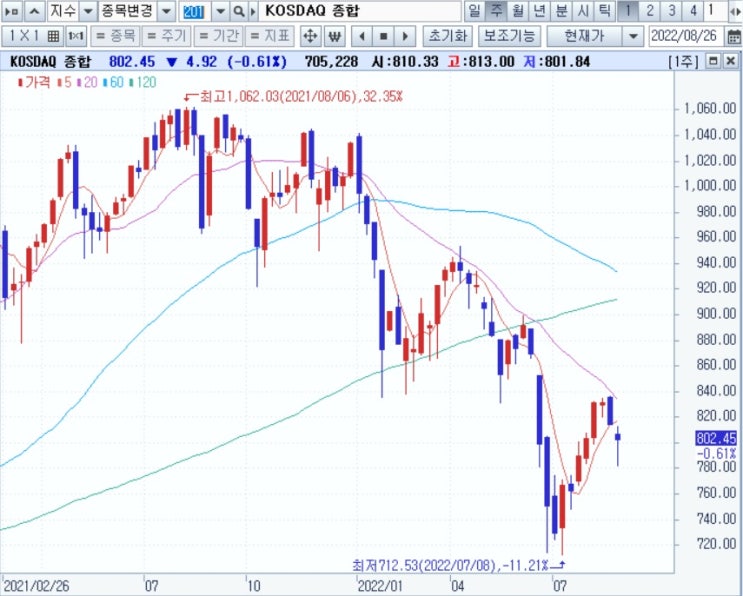The width and height of the screenshot is (743, 596).
Task: Expand the code history dropdown next to 201
Action: coord(220,11)
